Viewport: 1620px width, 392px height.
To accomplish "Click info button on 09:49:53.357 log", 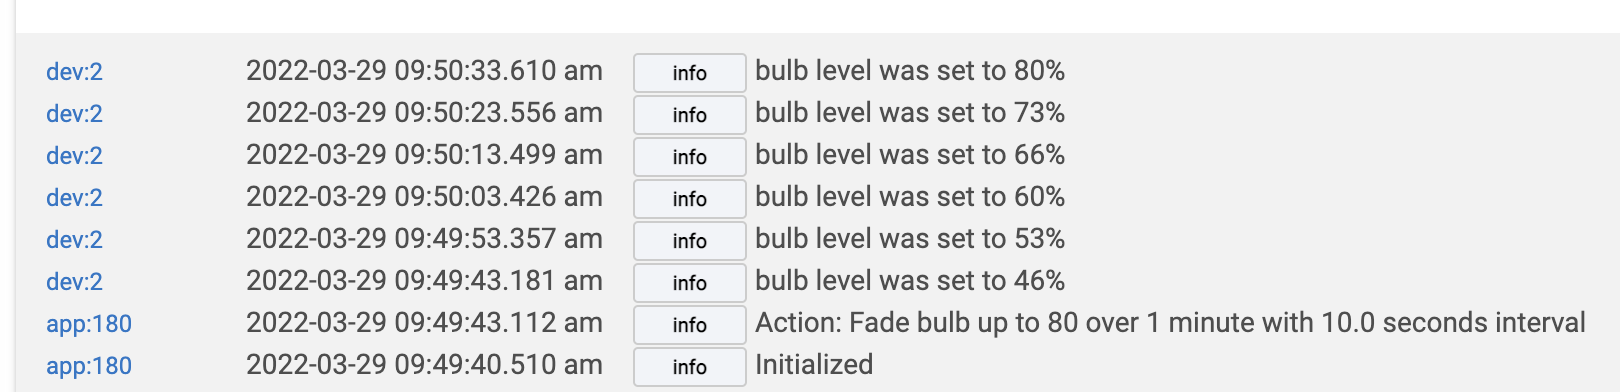I will click(x=690, y=241).
